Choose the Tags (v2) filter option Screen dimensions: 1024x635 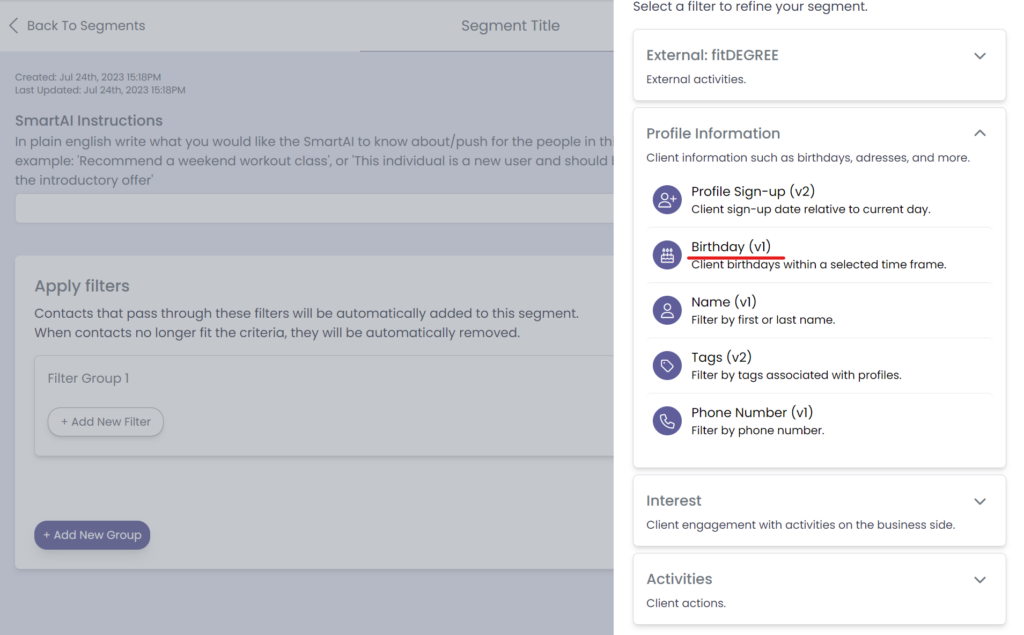point(721,357)
